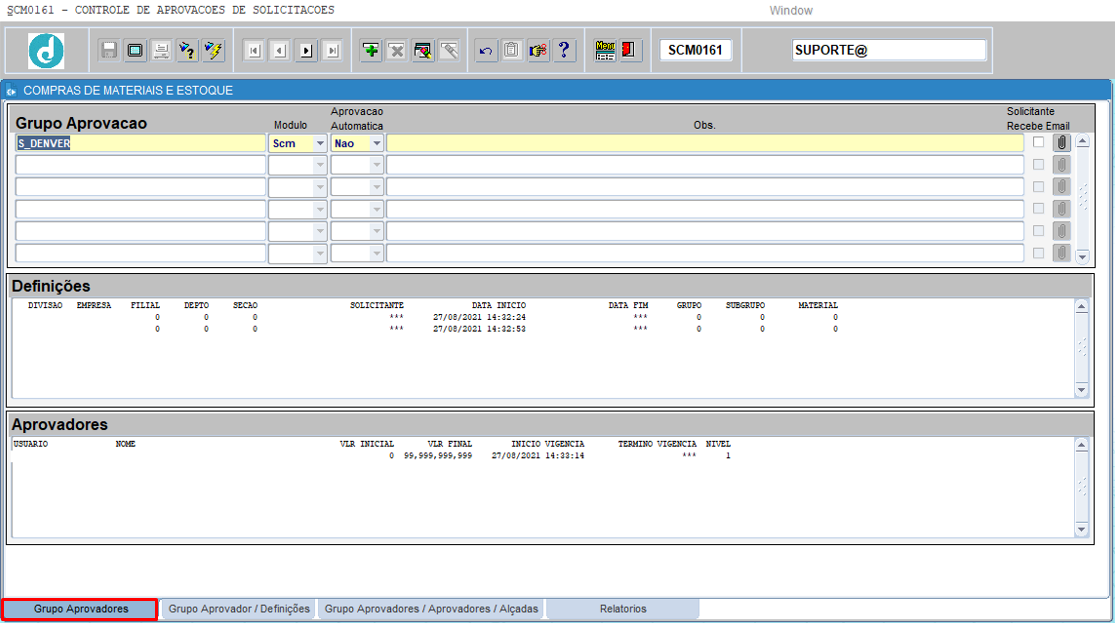Check the email checkbox in the fourth grid row
Viewport: 1115px width, 623px height.
click(x=1039, y=208)
